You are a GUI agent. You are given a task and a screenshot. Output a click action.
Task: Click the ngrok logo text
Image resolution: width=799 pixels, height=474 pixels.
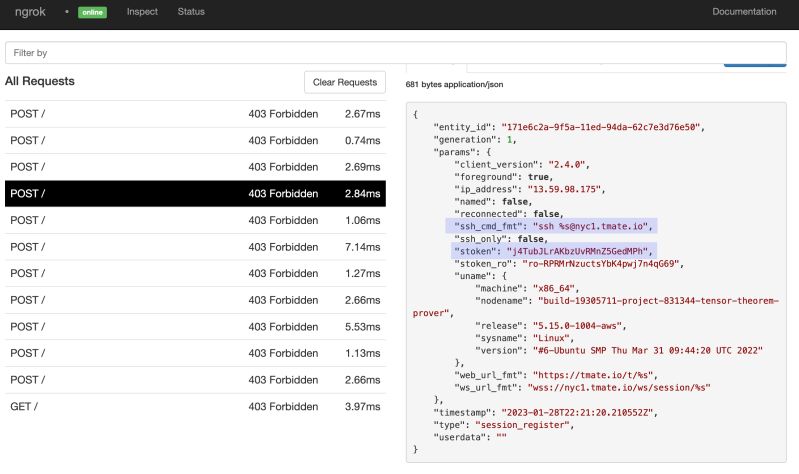[x=30, y=12]
